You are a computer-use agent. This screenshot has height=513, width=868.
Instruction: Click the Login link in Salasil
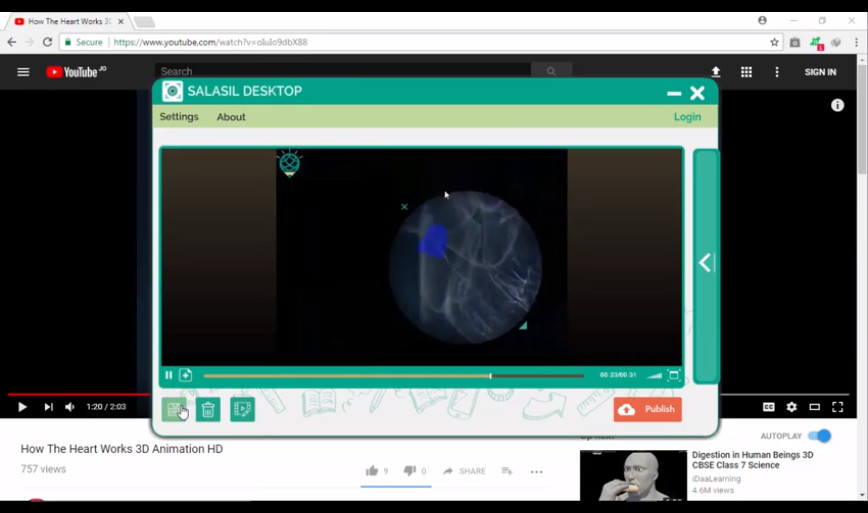(688, 117)
